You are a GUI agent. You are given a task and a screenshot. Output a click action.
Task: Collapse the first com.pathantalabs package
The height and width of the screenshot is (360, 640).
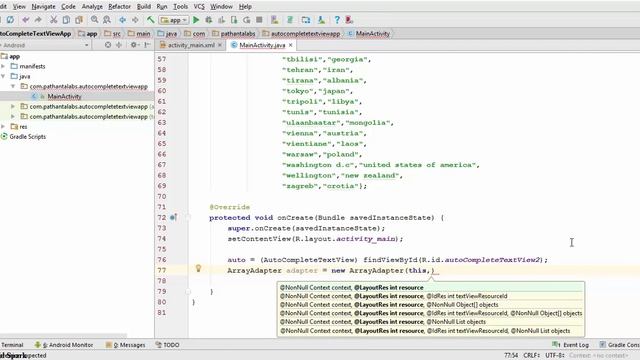[x=13, y=87]
